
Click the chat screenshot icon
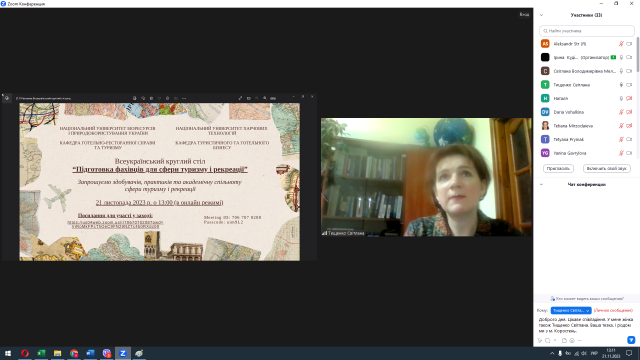pos(548,340)
